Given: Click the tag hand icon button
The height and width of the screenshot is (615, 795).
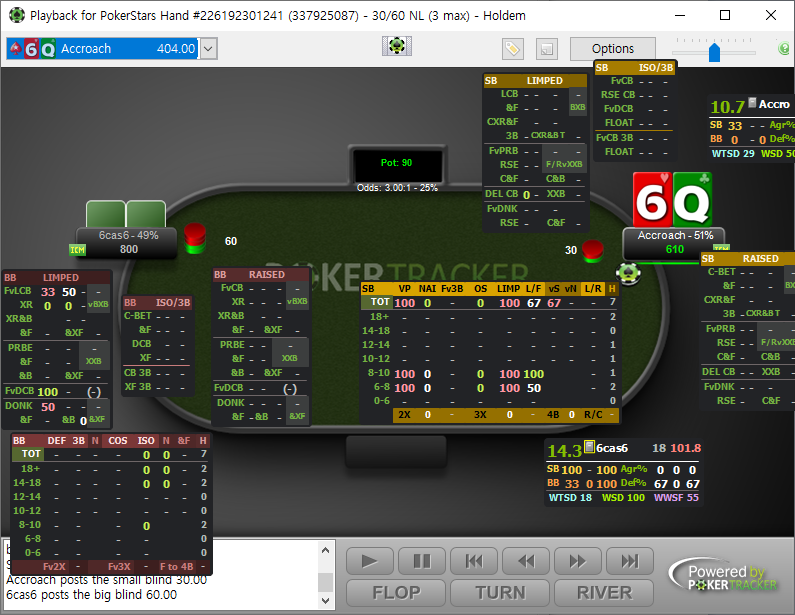Looking at the screenshot, I should point(513,49).
